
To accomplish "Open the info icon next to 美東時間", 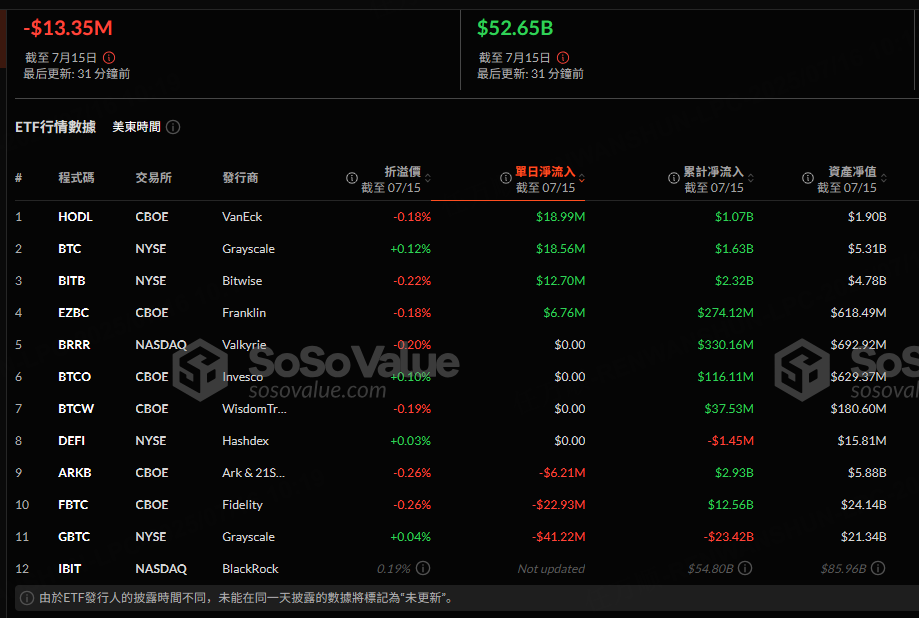I will (x=173, y=127).
